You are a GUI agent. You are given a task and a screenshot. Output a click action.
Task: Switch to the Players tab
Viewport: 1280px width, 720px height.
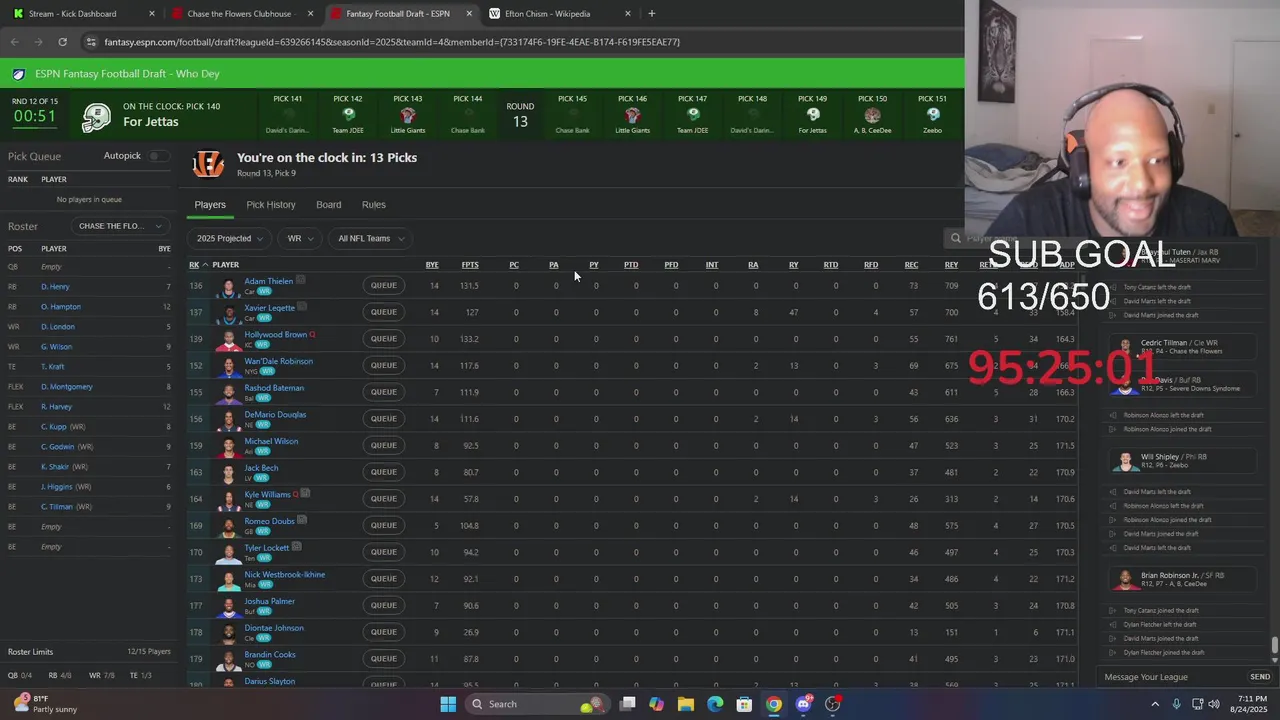pyautogui.click(x=210, y=204)
